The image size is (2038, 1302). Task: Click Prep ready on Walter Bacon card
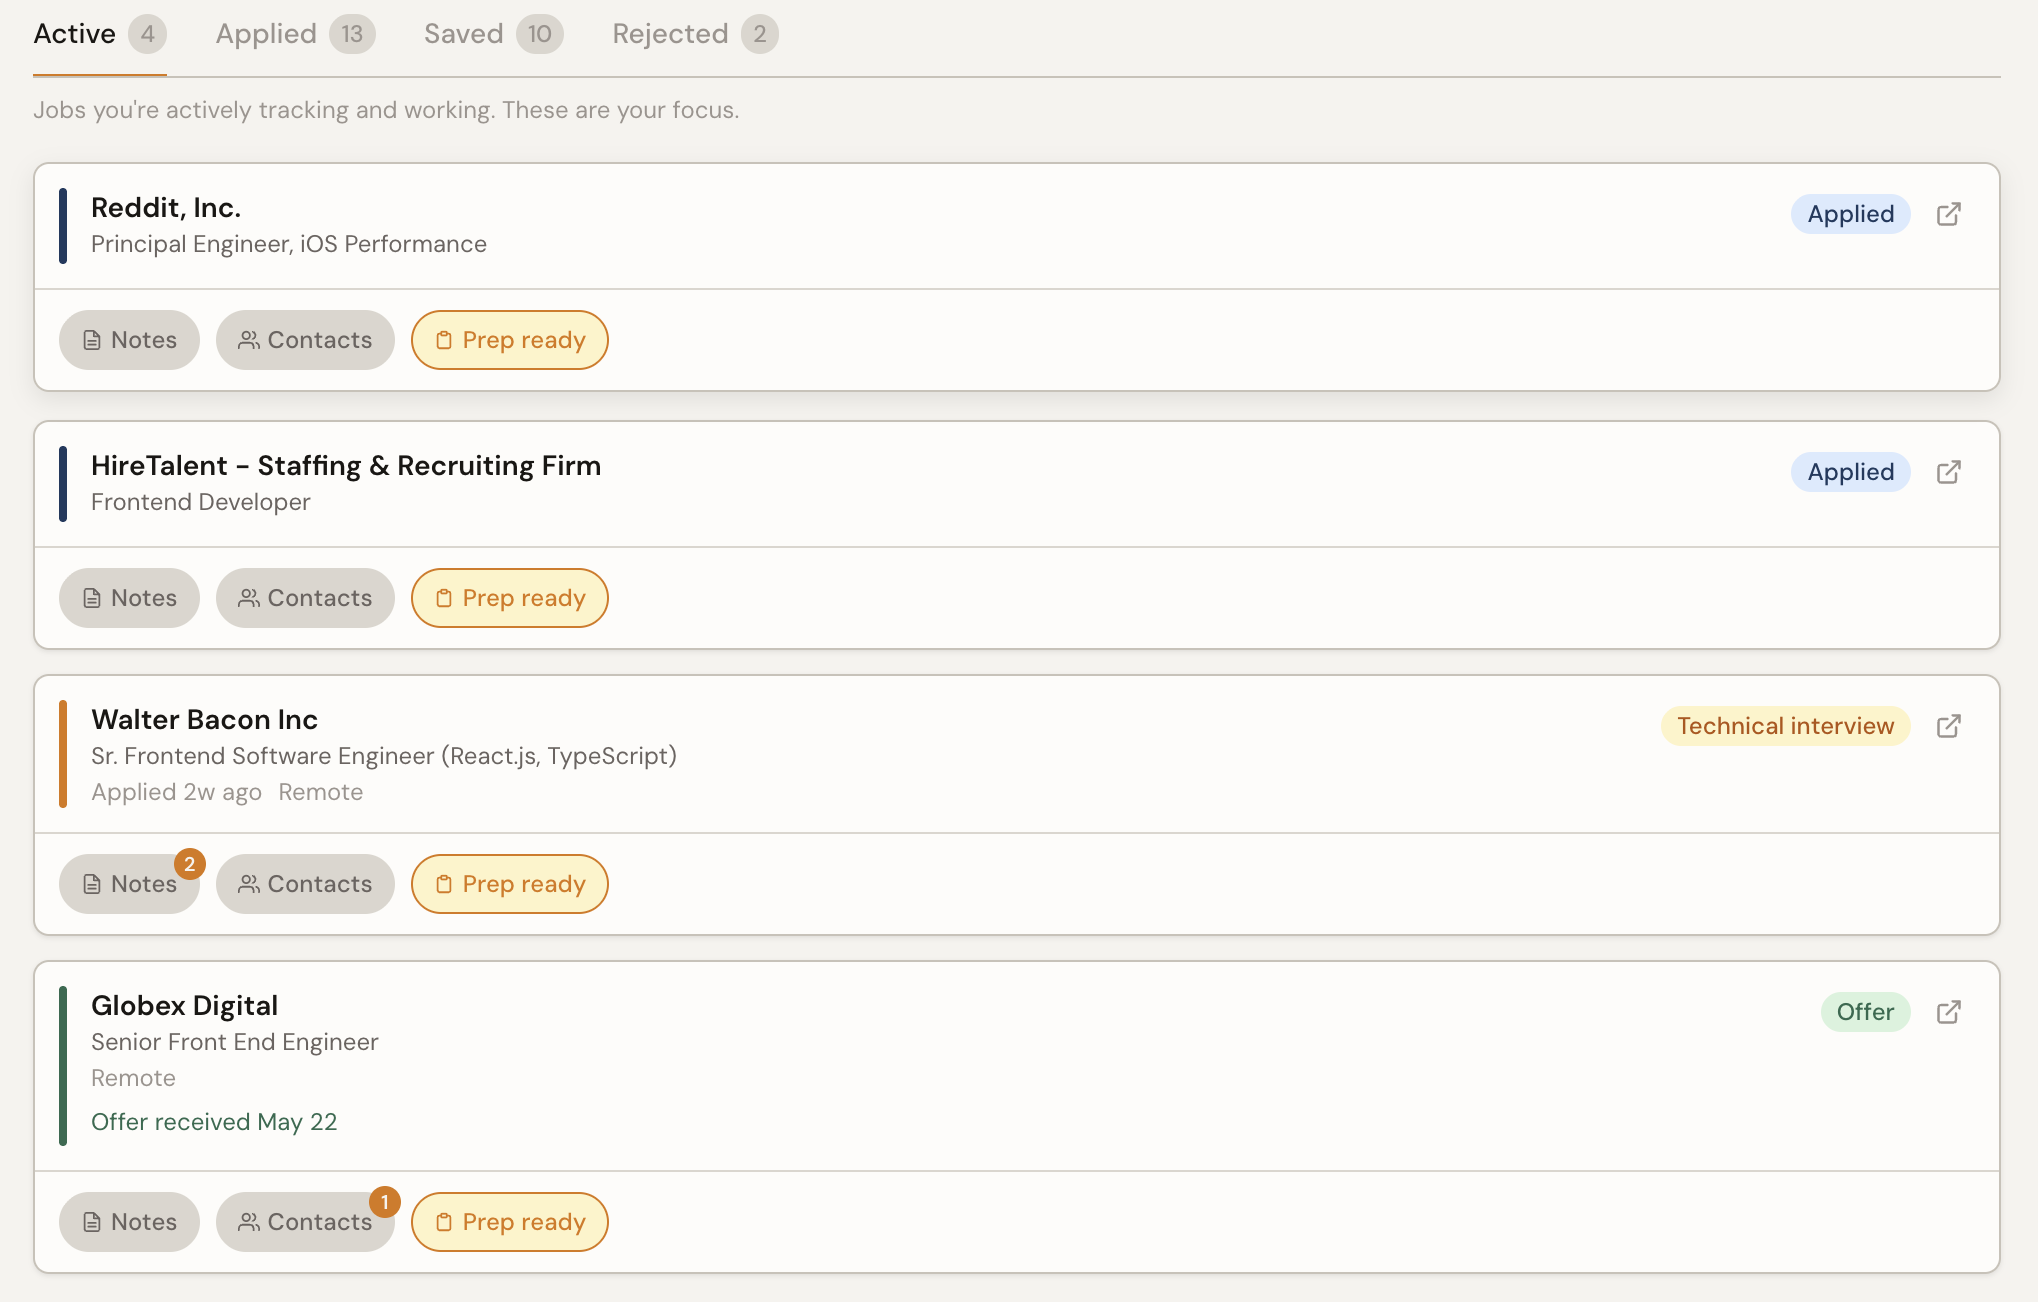point(510,884)
